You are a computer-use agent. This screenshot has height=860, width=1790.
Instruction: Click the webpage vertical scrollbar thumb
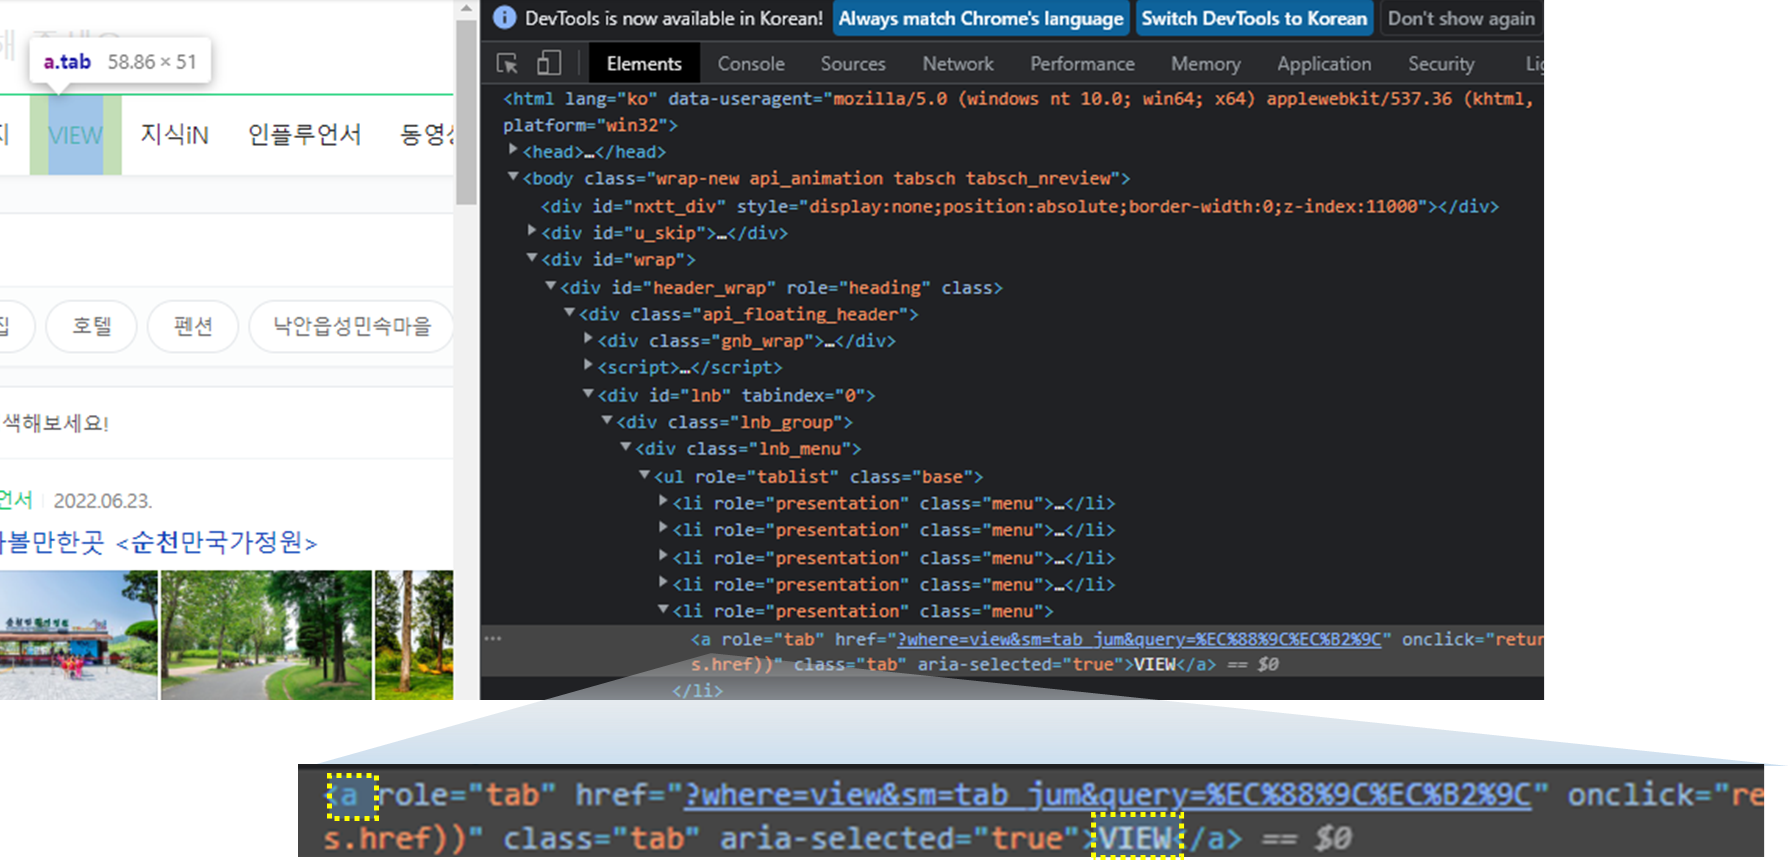[x=466, y=112]
